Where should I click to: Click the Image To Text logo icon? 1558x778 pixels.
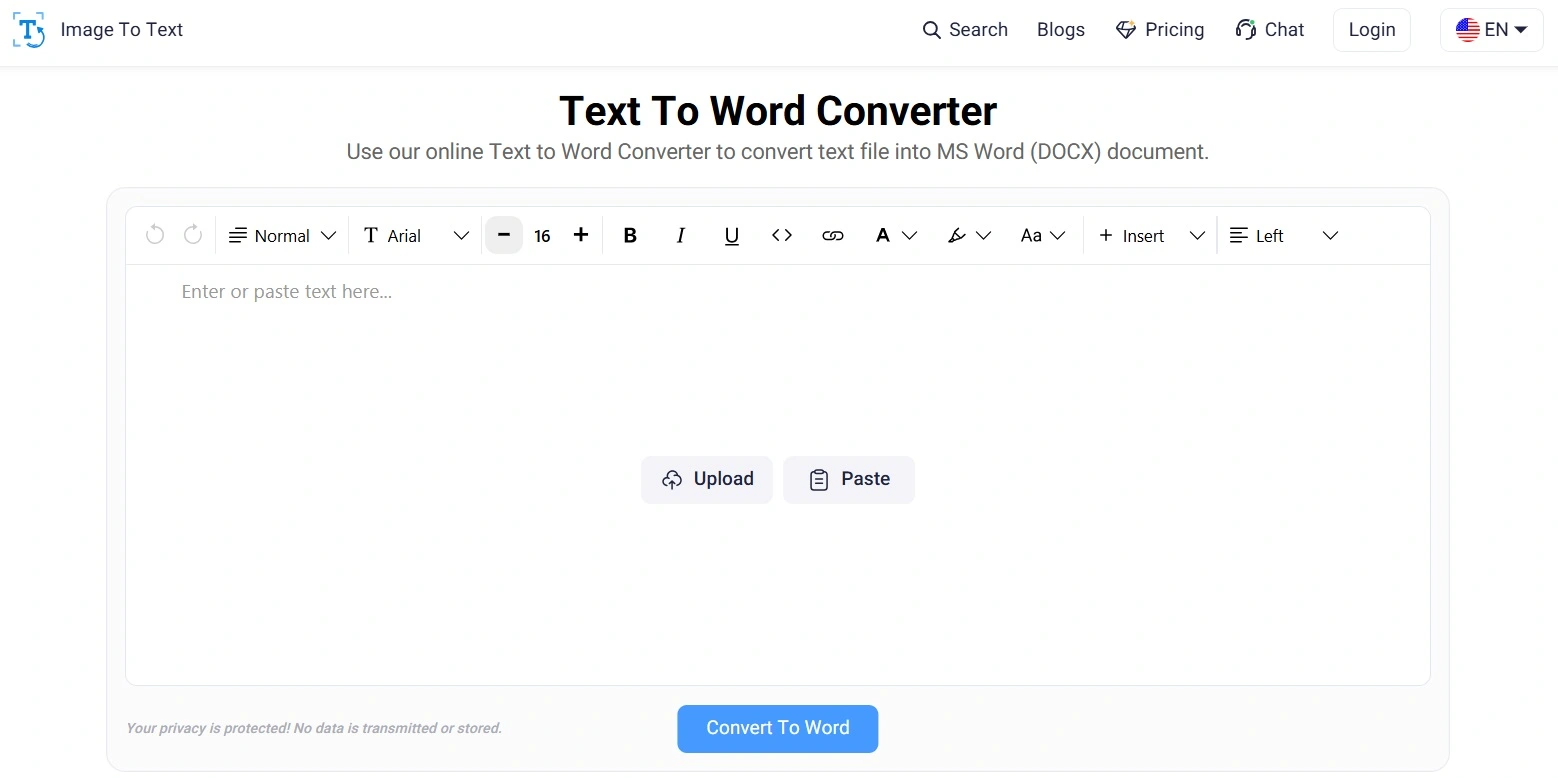click(x=29, y=30)
